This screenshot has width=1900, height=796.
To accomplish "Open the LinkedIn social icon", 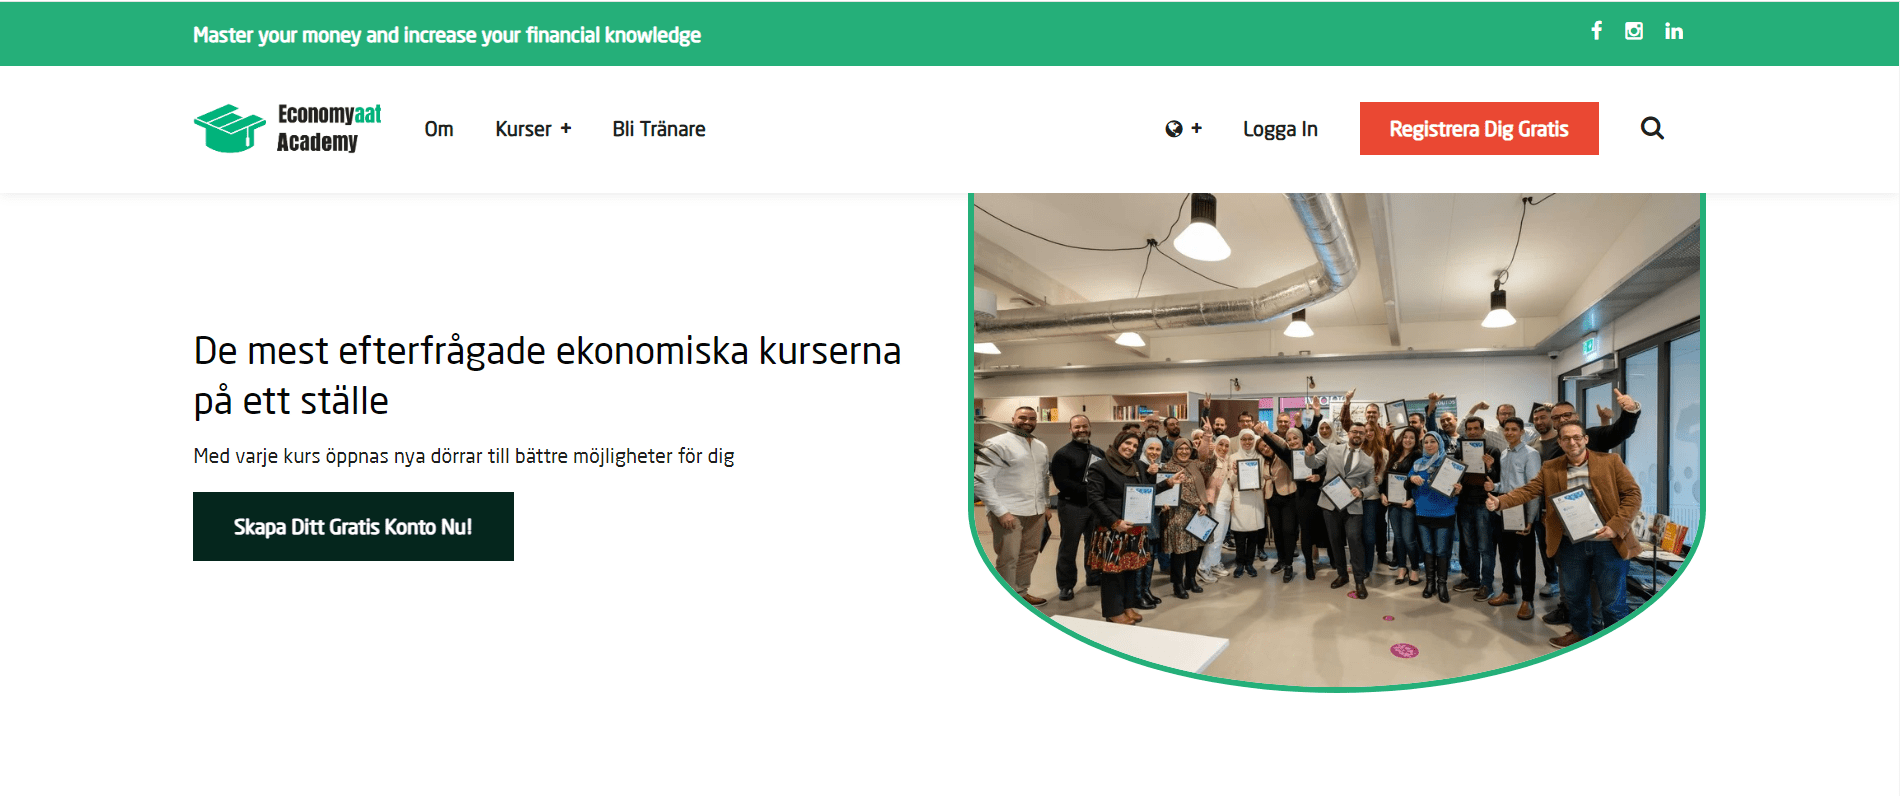I will point(1674,31).
